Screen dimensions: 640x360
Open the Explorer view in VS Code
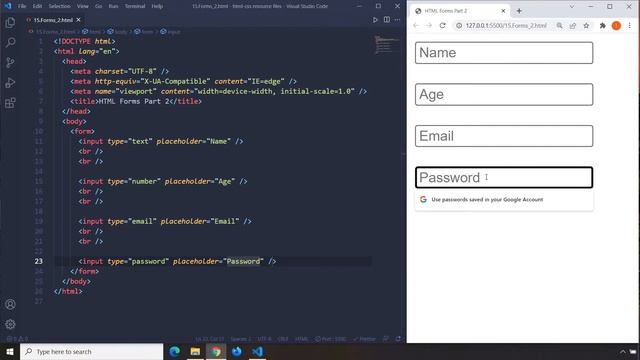click(x=10, y=22)
